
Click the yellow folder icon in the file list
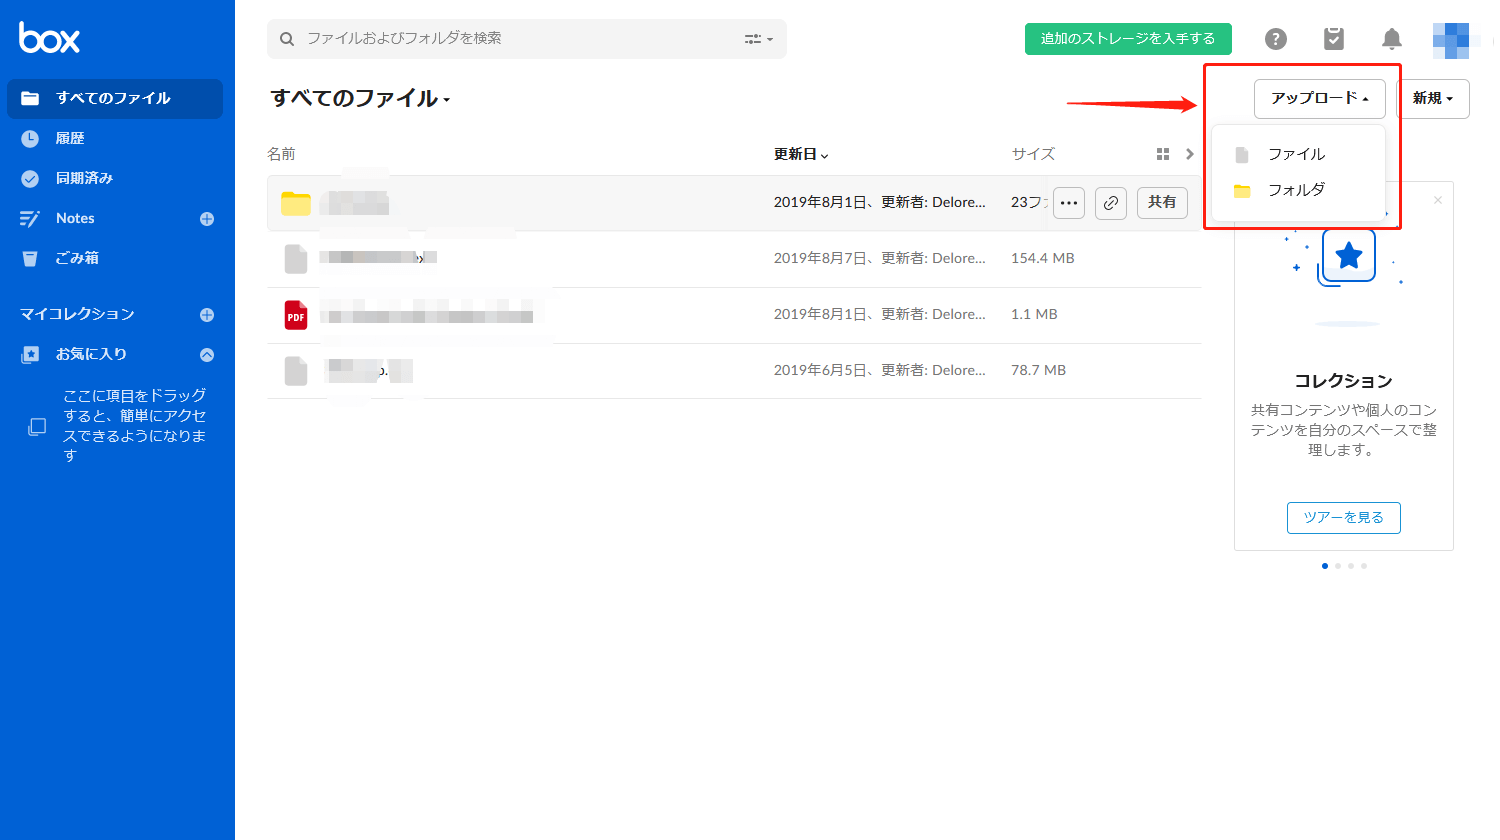click(296, 203)
